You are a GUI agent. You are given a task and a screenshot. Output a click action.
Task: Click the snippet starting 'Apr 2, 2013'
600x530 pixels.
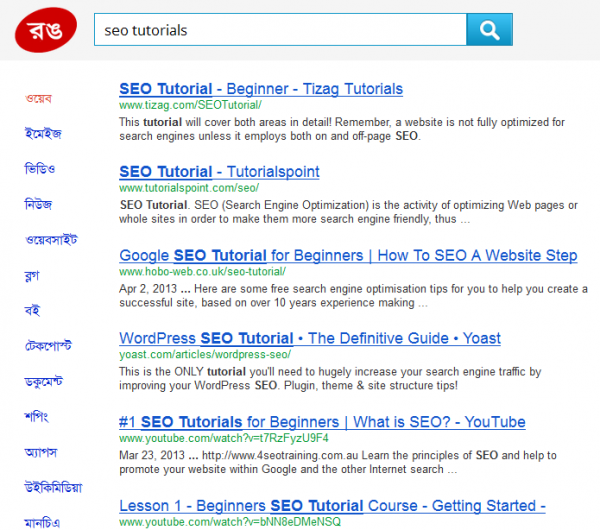coord(353,295)
